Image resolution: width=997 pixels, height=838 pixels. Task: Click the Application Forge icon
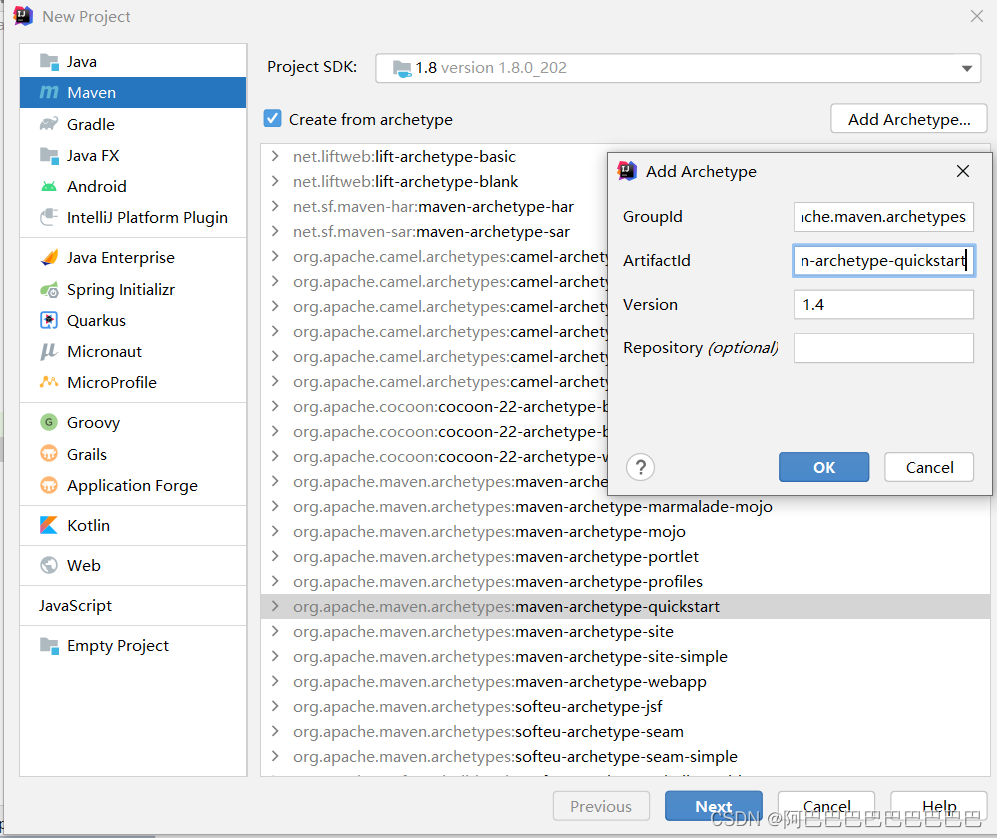pyautogui.click(x=49, y=485)
